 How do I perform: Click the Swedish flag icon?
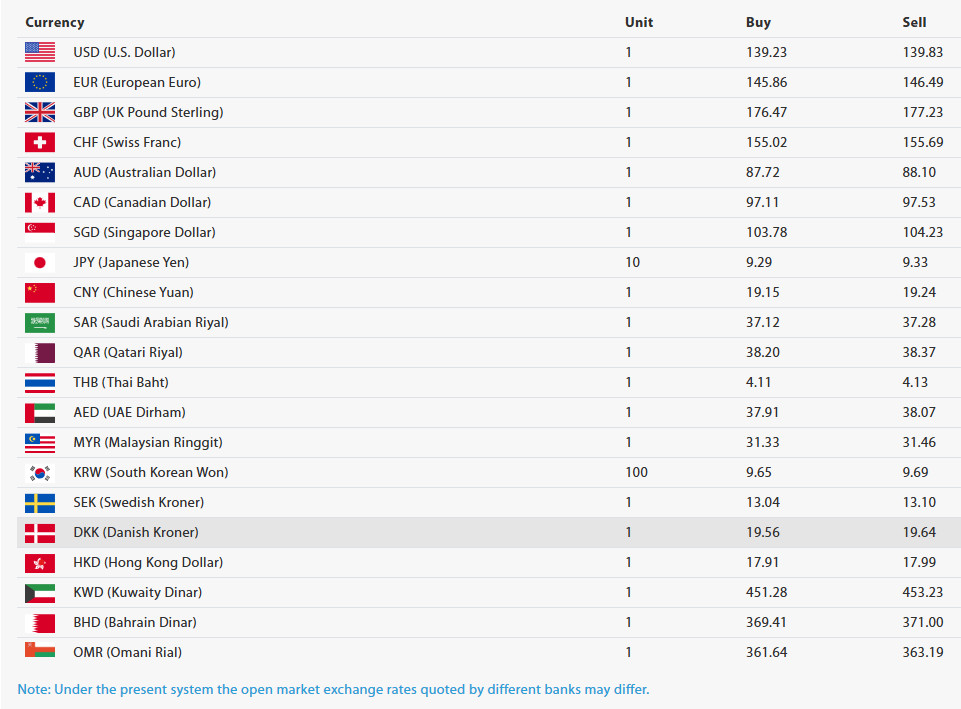40,502
